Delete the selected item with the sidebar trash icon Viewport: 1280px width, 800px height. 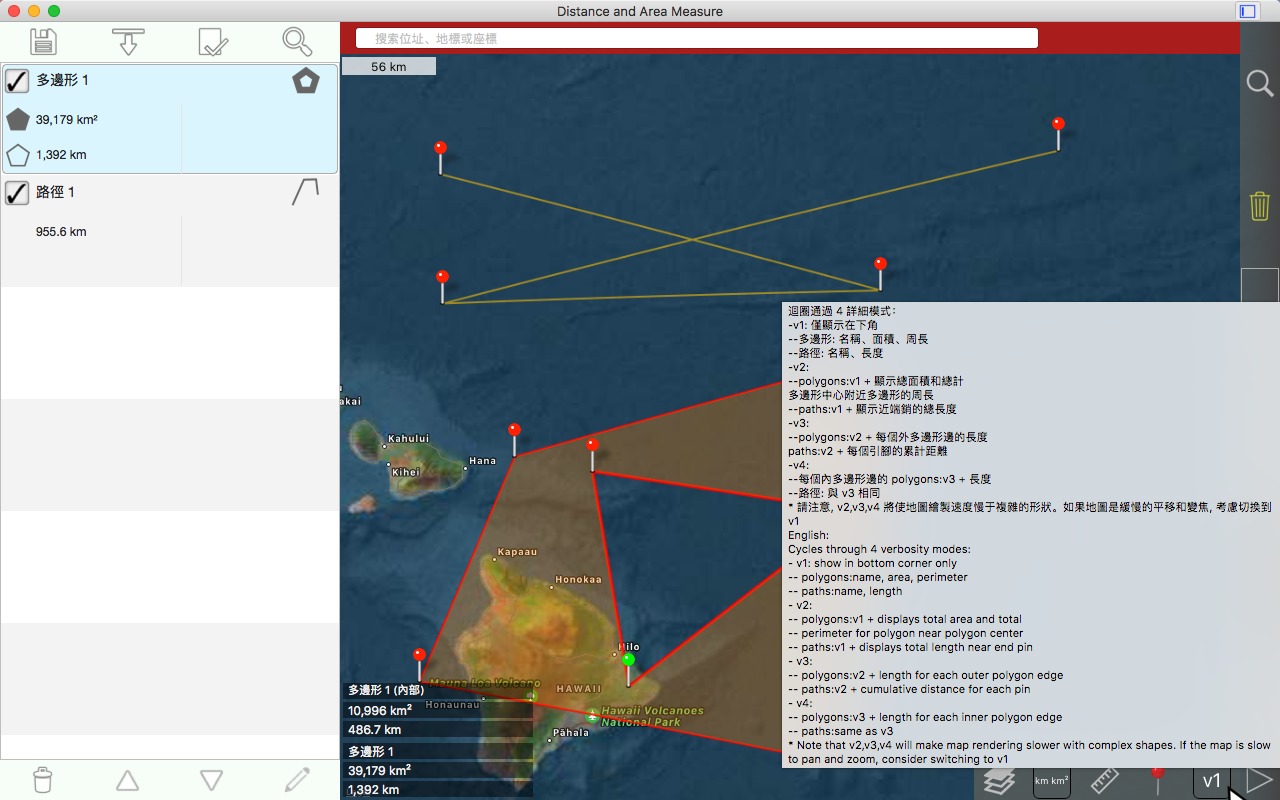click(x=42, y=780)
